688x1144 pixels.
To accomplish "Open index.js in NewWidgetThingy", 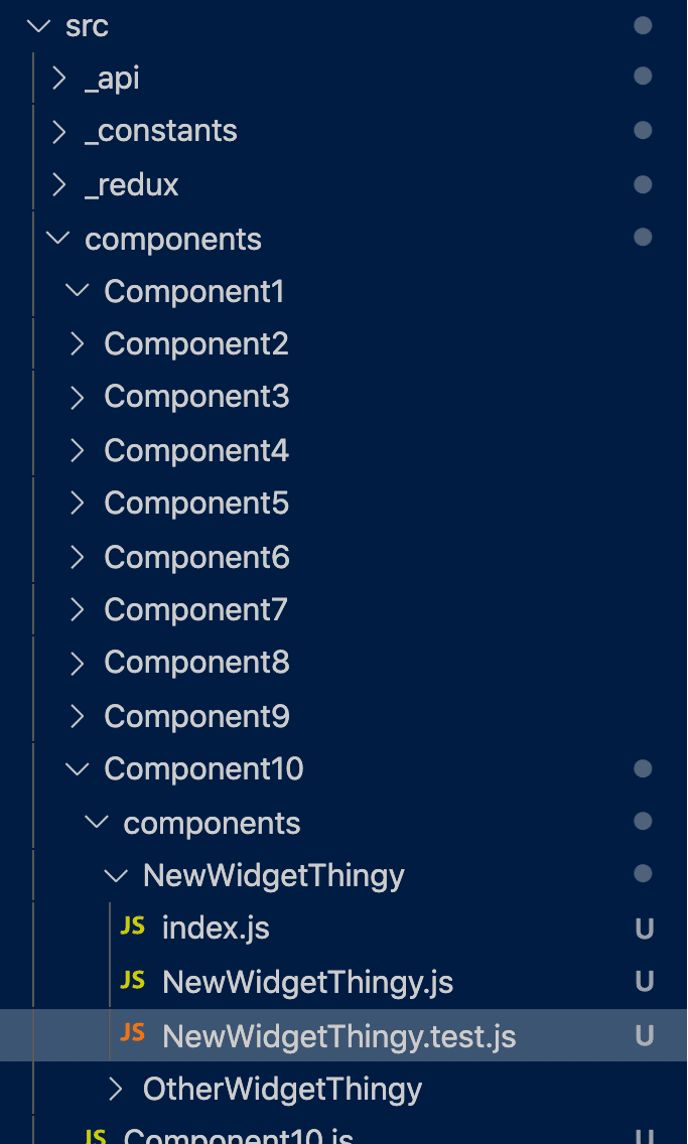I will pos(216,928).
